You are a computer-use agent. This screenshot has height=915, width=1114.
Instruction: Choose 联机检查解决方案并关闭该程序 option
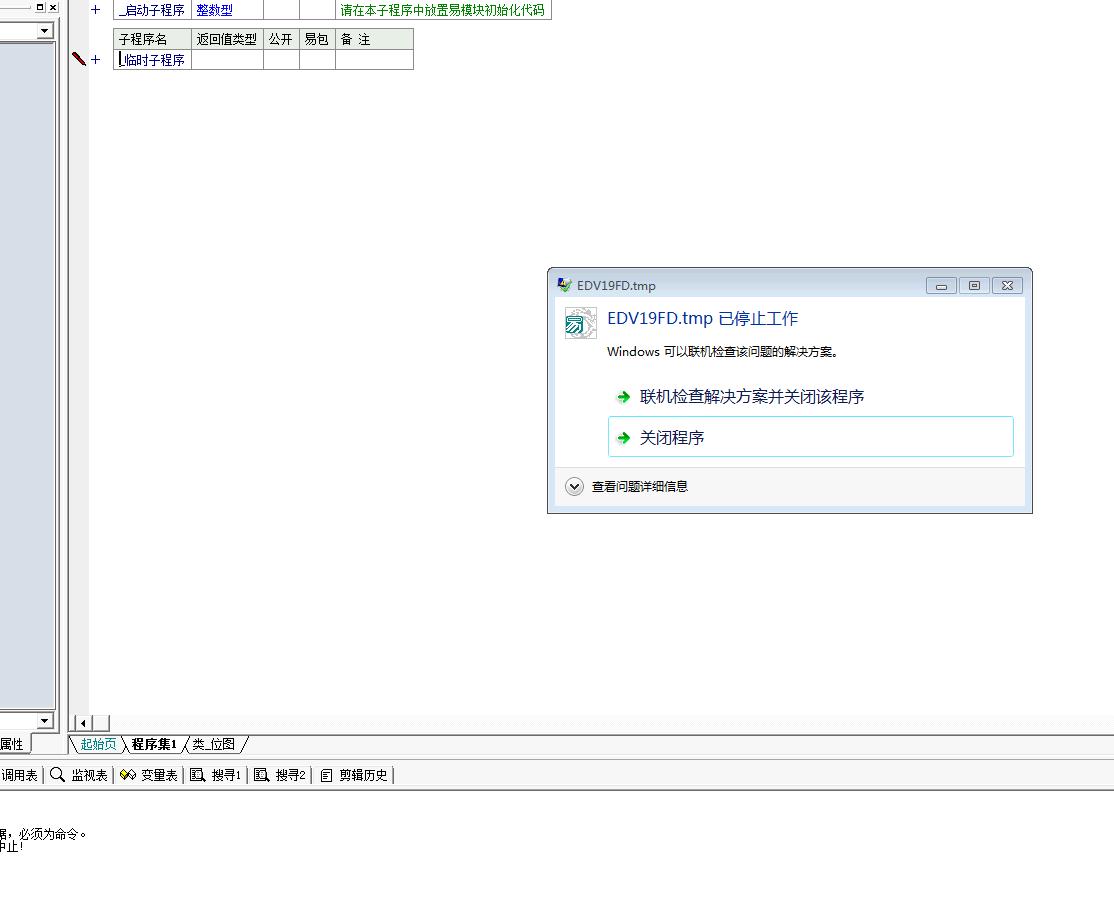751,397
